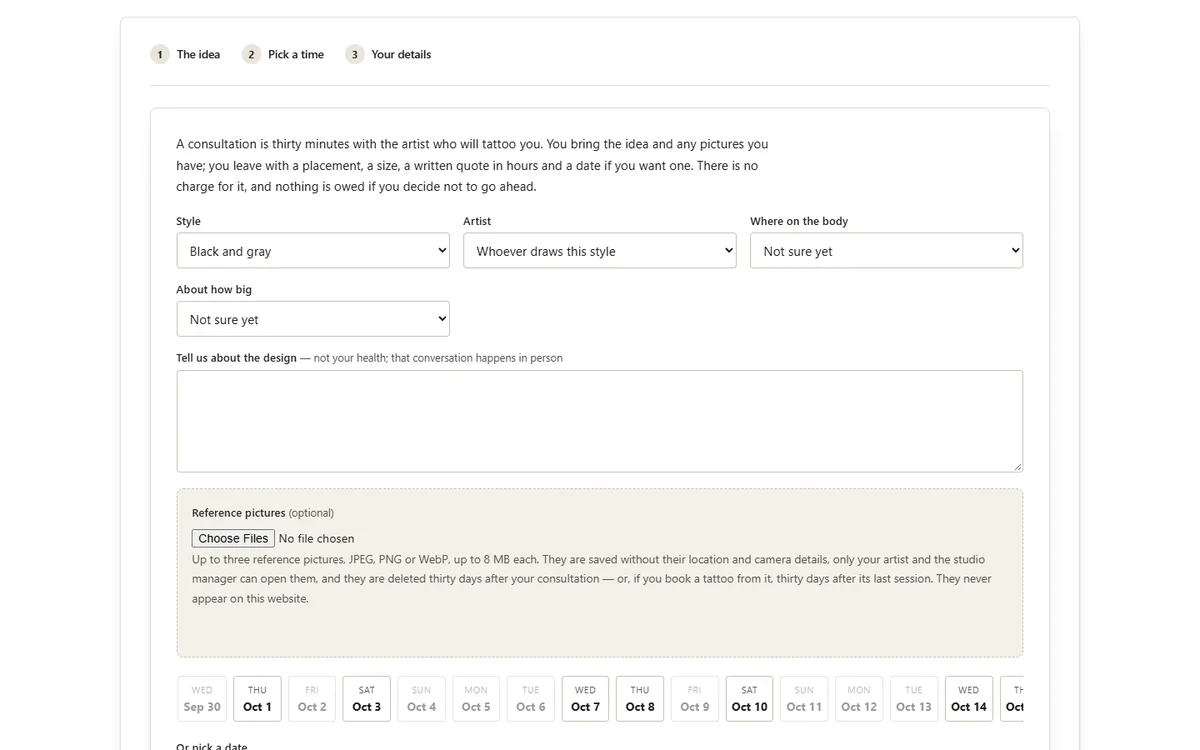
Task: Click into the design description text area
Action: click(600, 421)
